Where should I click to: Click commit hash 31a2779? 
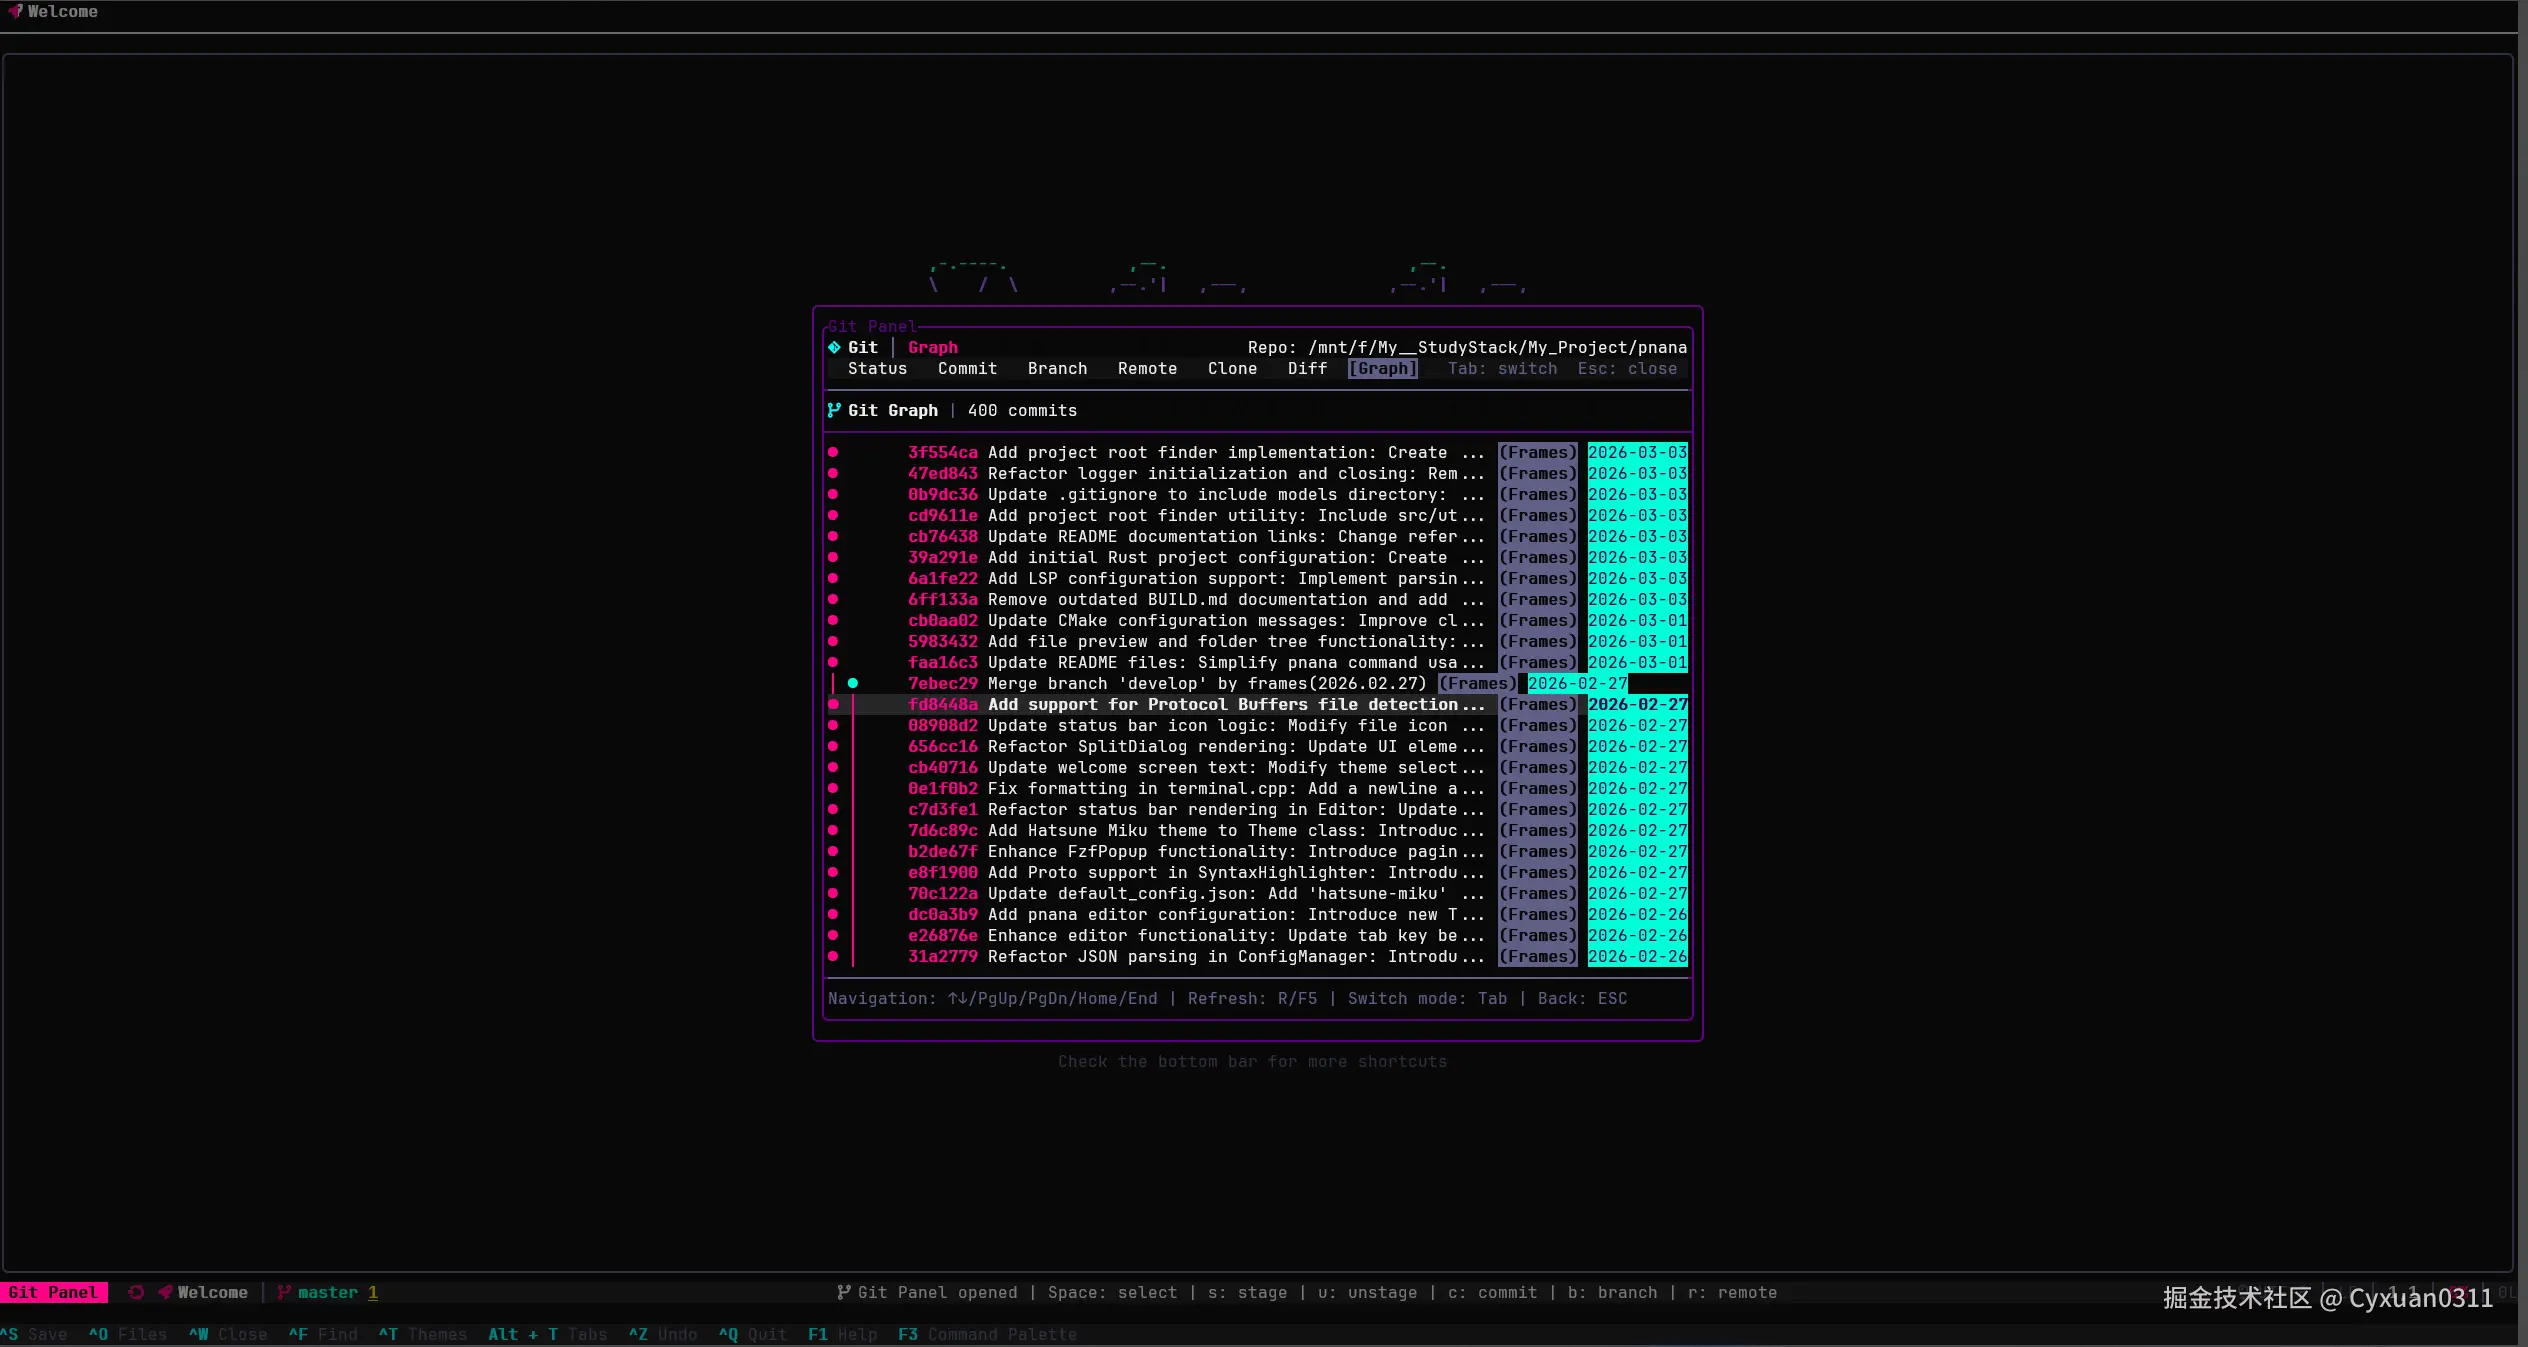[x=942, y=956]
